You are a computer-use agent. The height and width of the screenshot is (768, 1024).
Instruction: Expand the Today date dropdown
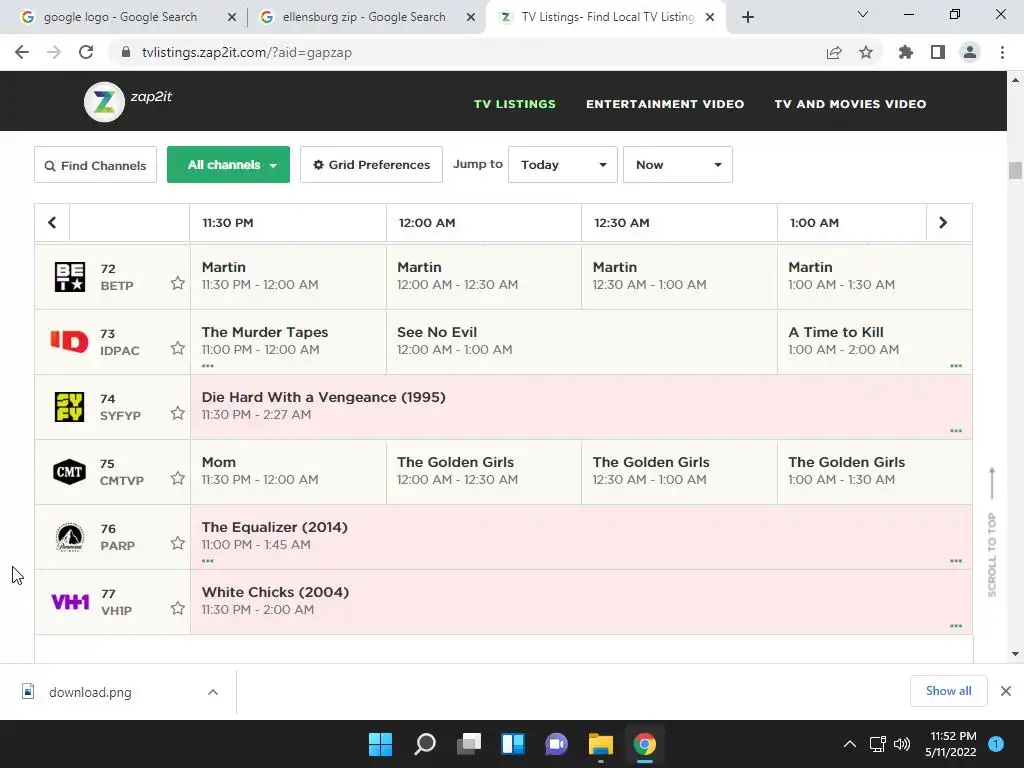563,165
